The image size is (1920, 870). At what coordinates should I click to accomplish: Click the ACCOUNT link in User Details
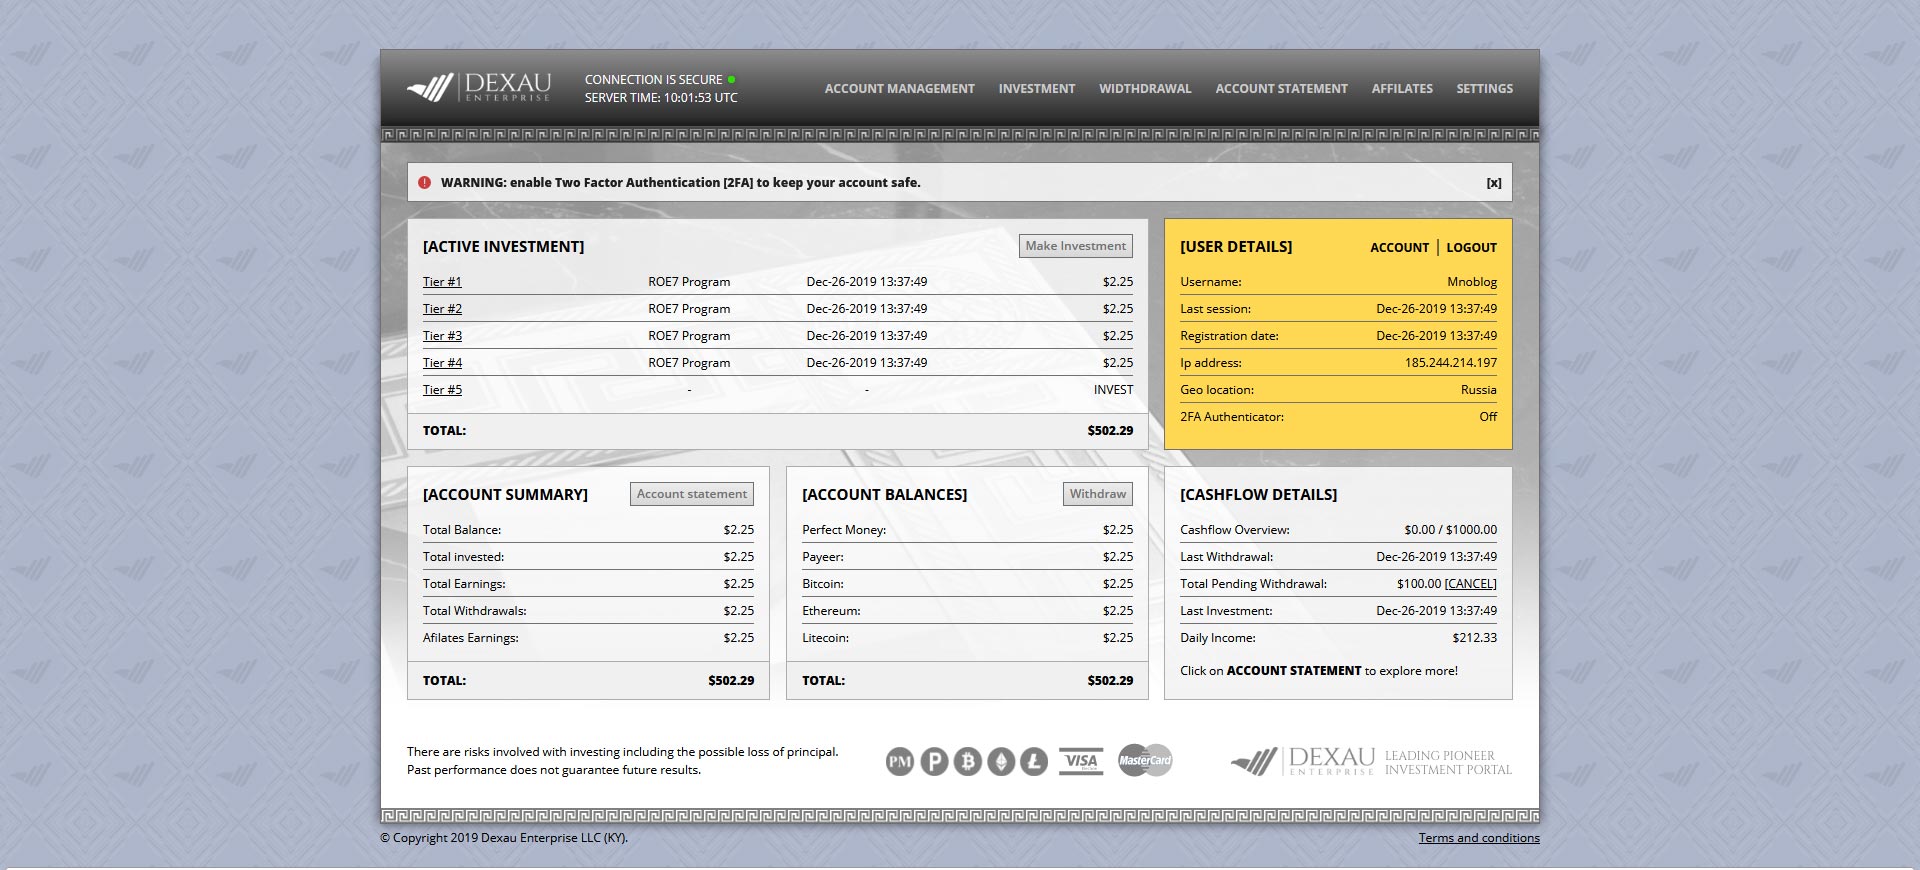1399,247
